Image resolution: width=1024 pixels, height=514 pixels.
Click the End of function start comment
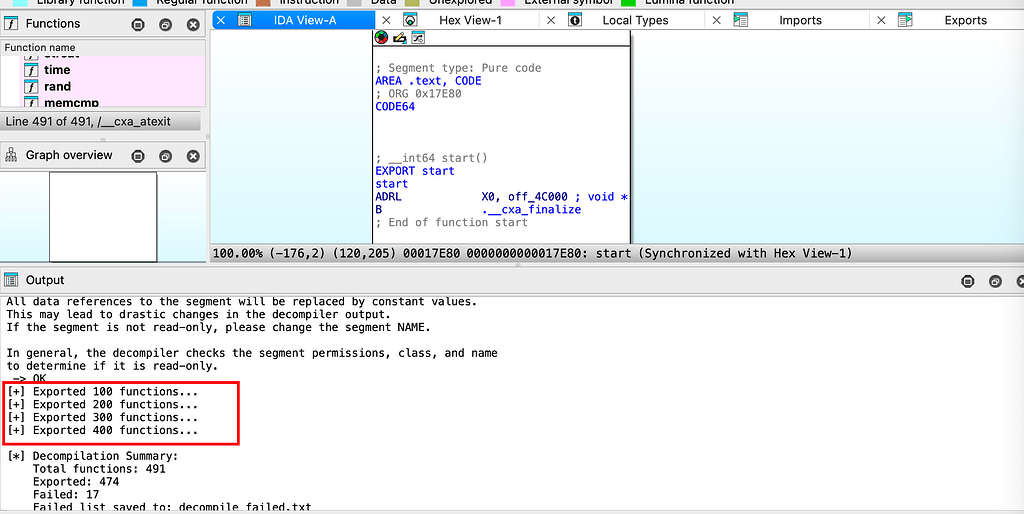451,223
